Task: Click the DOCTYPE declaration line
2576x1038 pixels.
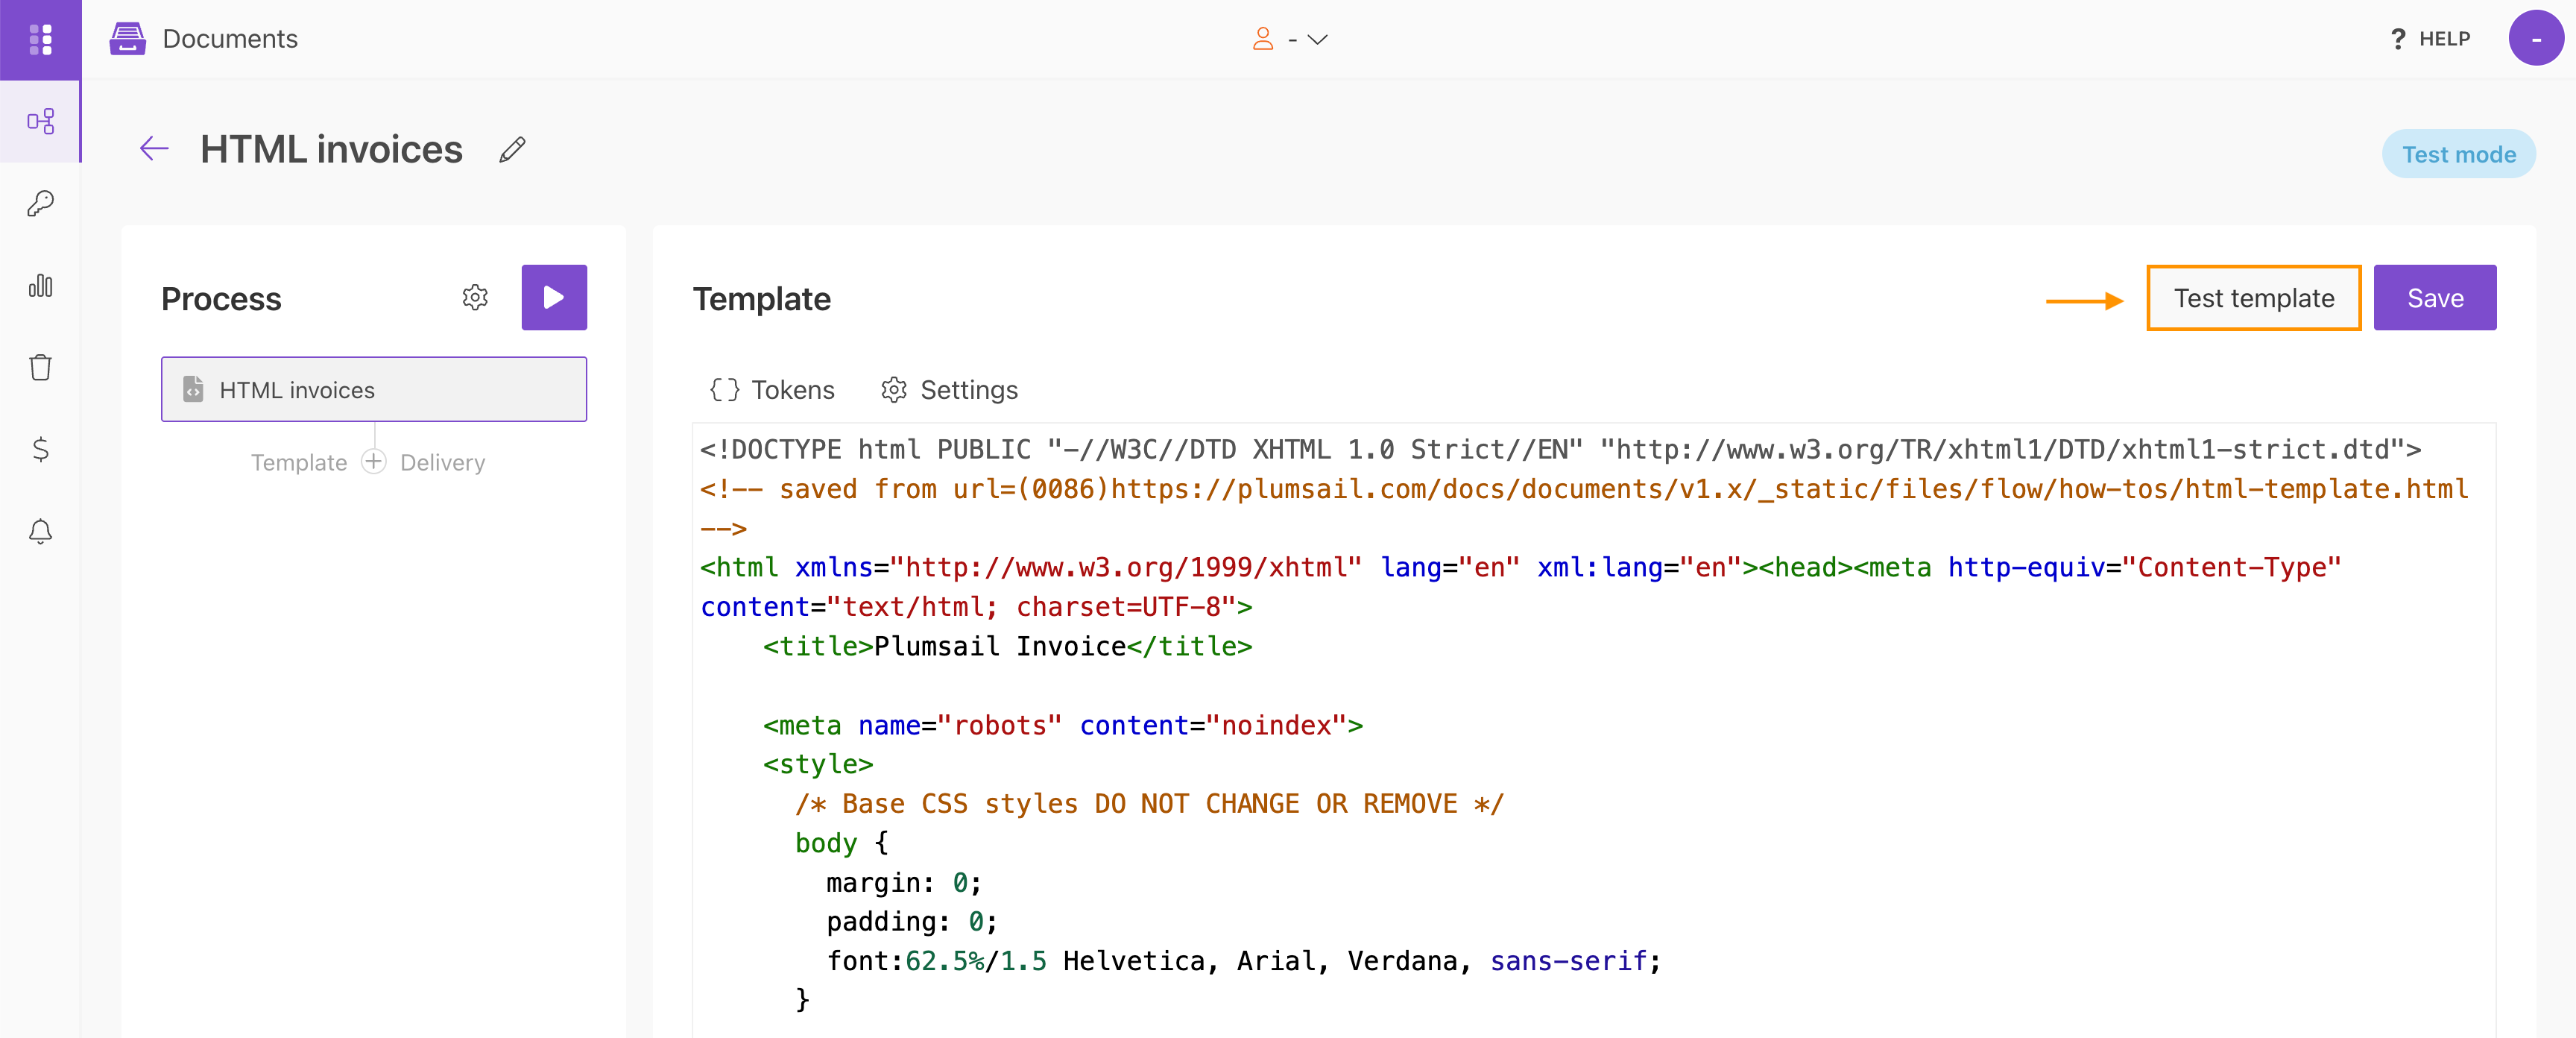Action: tap(1560, 450)
